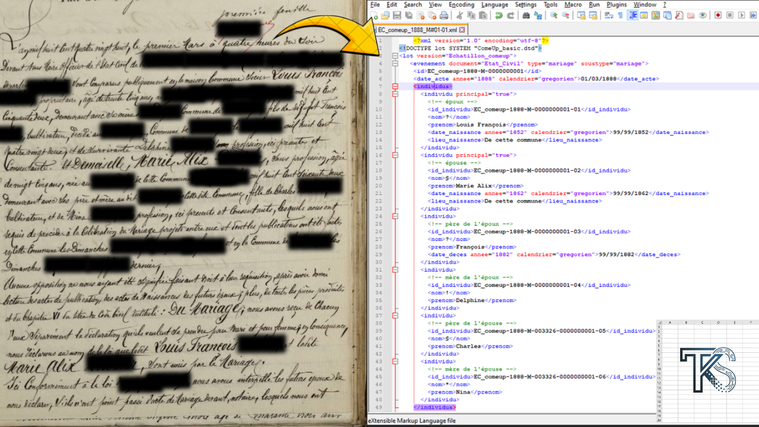Click the Cut scissors icon
The height and width of the screenshot is (427, 759).
coord(459,16)
